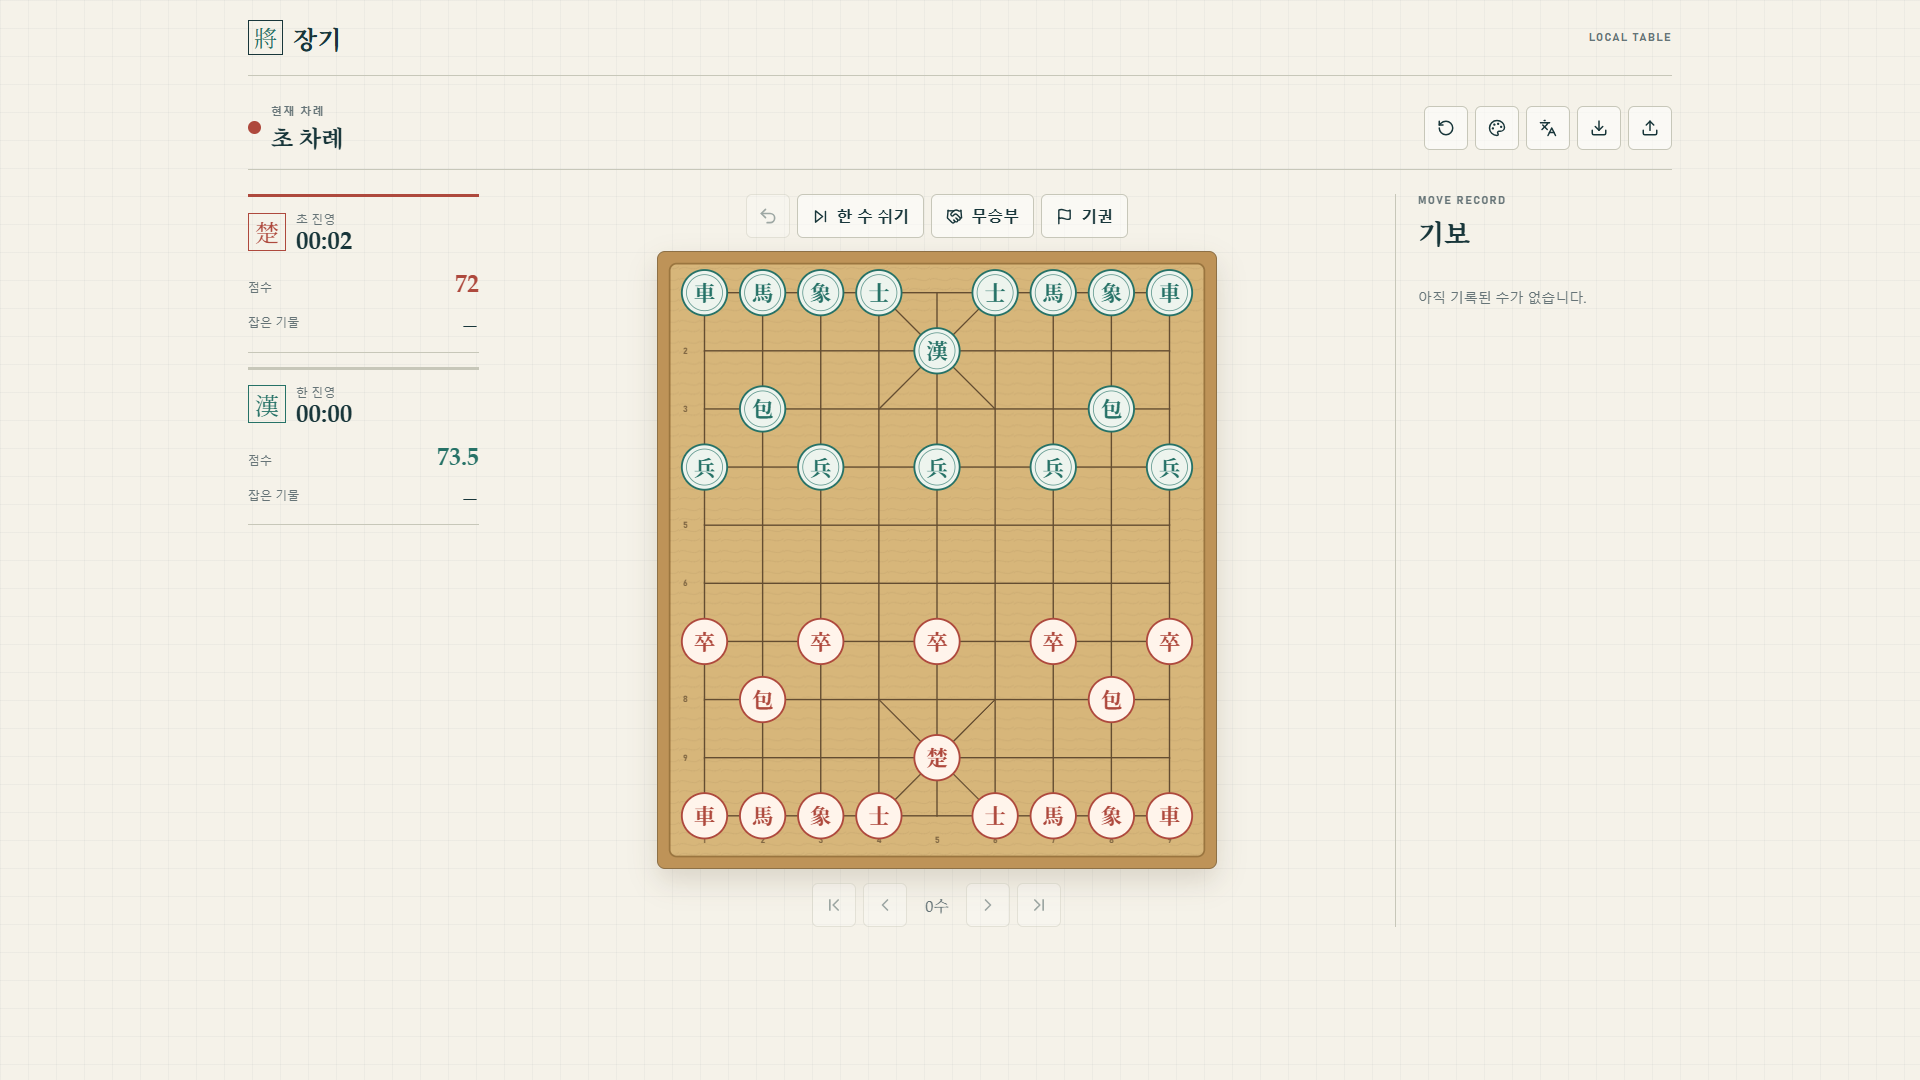
Task: Select the left red 包 cannon
Action: coord(762,699)
